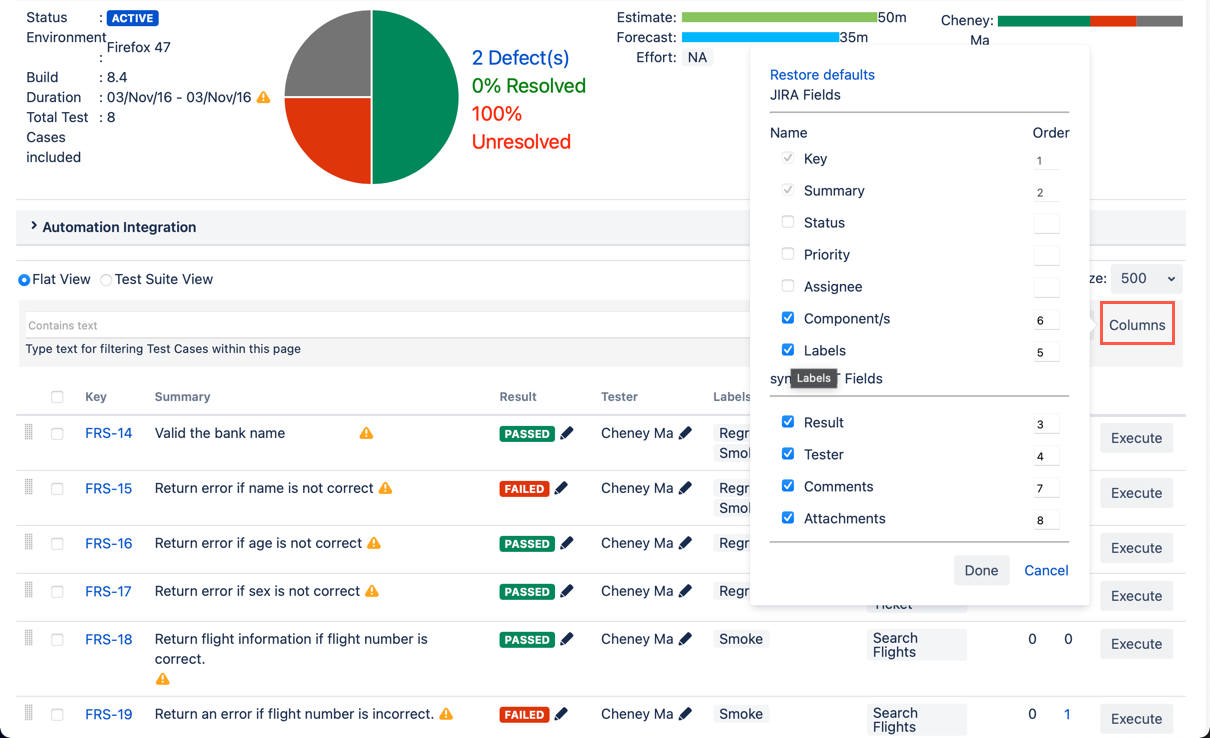Open the page size 500 dropdown
1210x738 pixels.
click(1146, 279)
